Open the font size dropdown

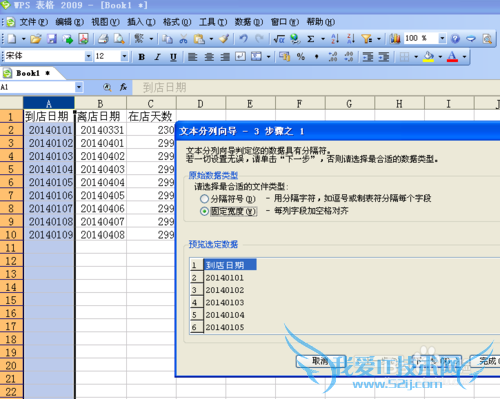(x=124, y=57)
